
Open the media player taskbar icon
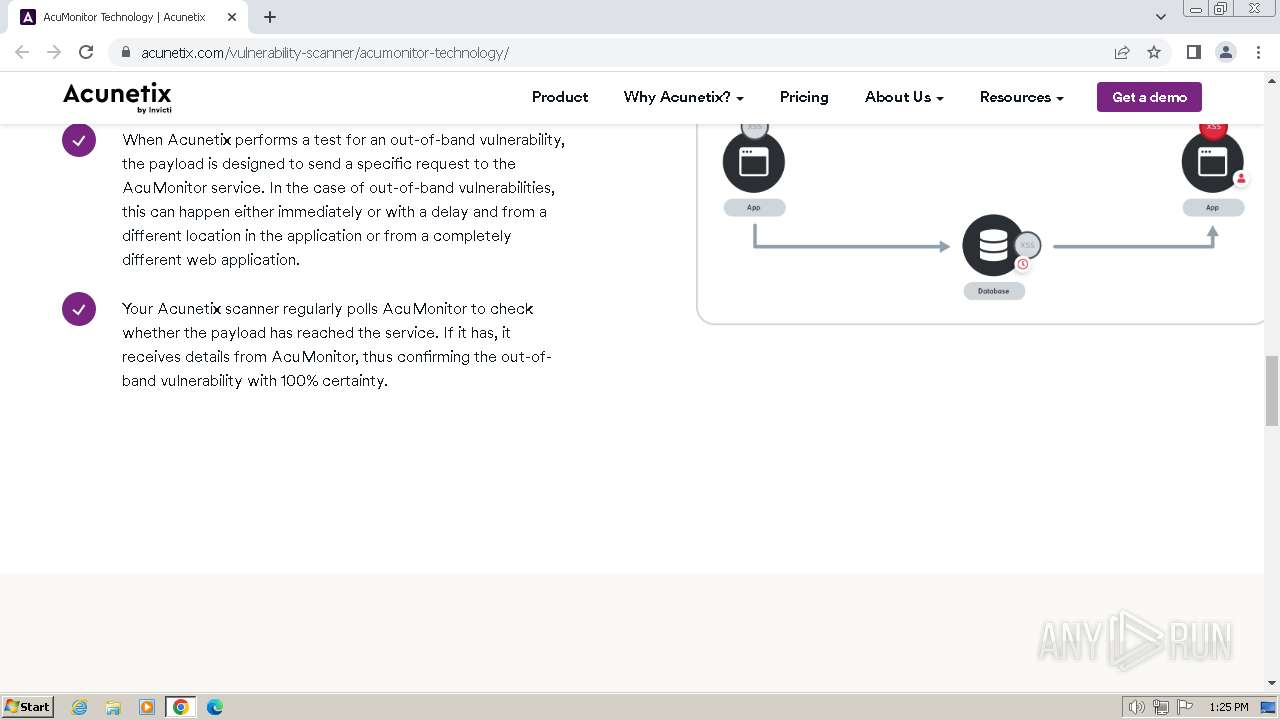pos(147,707)
